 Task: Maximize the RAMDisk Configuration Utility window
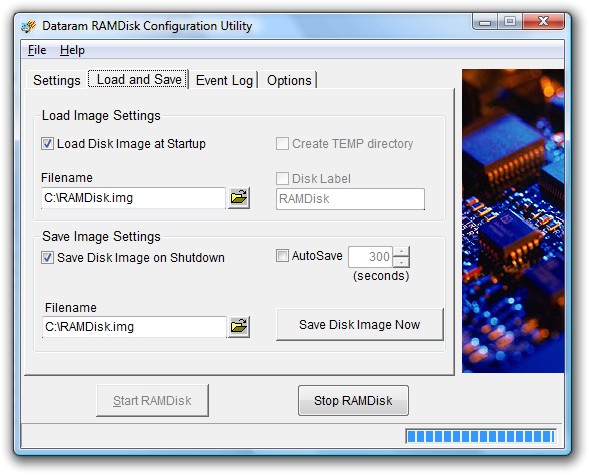(510, 22)
